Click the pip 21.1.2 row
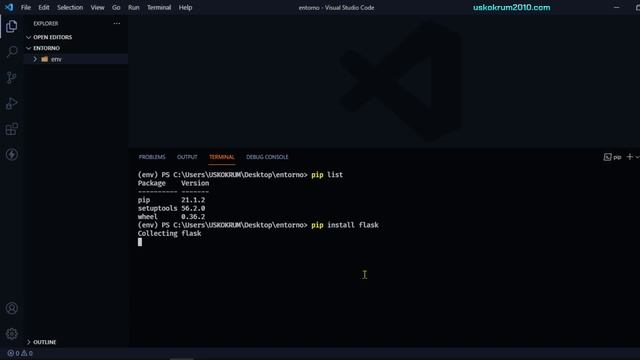The image size is (640, 360). tap(171, 200)
